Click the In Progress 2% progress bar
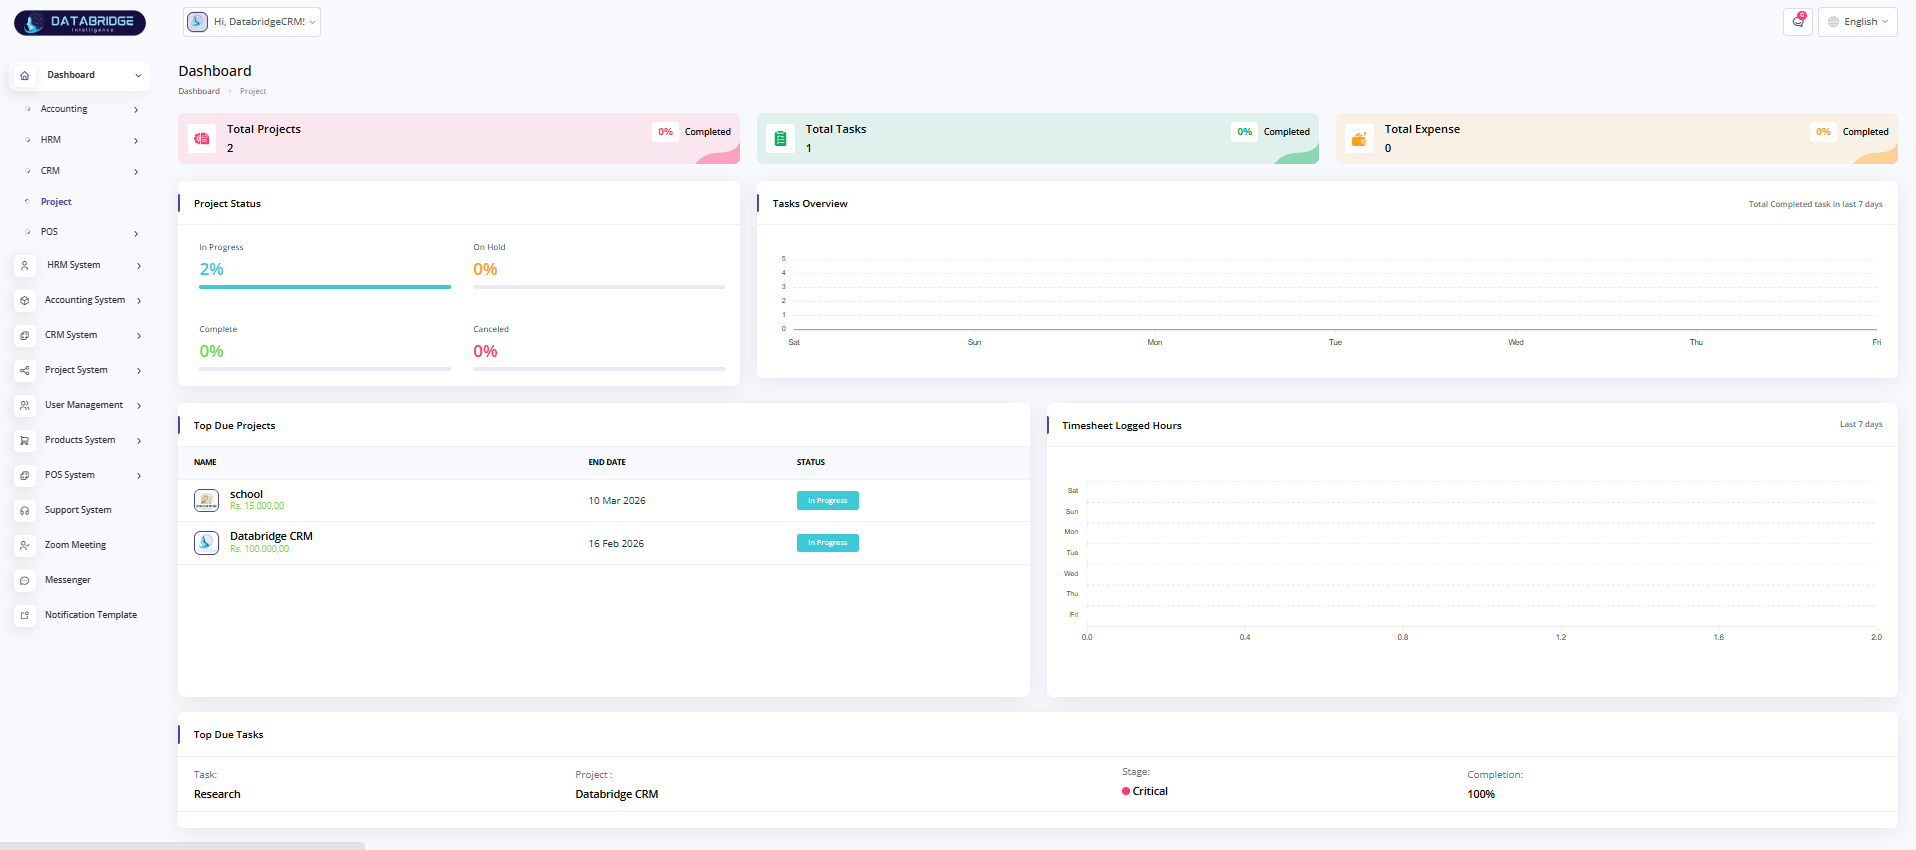Screen dimensions: 1916x850 click(x=325, y=287)
